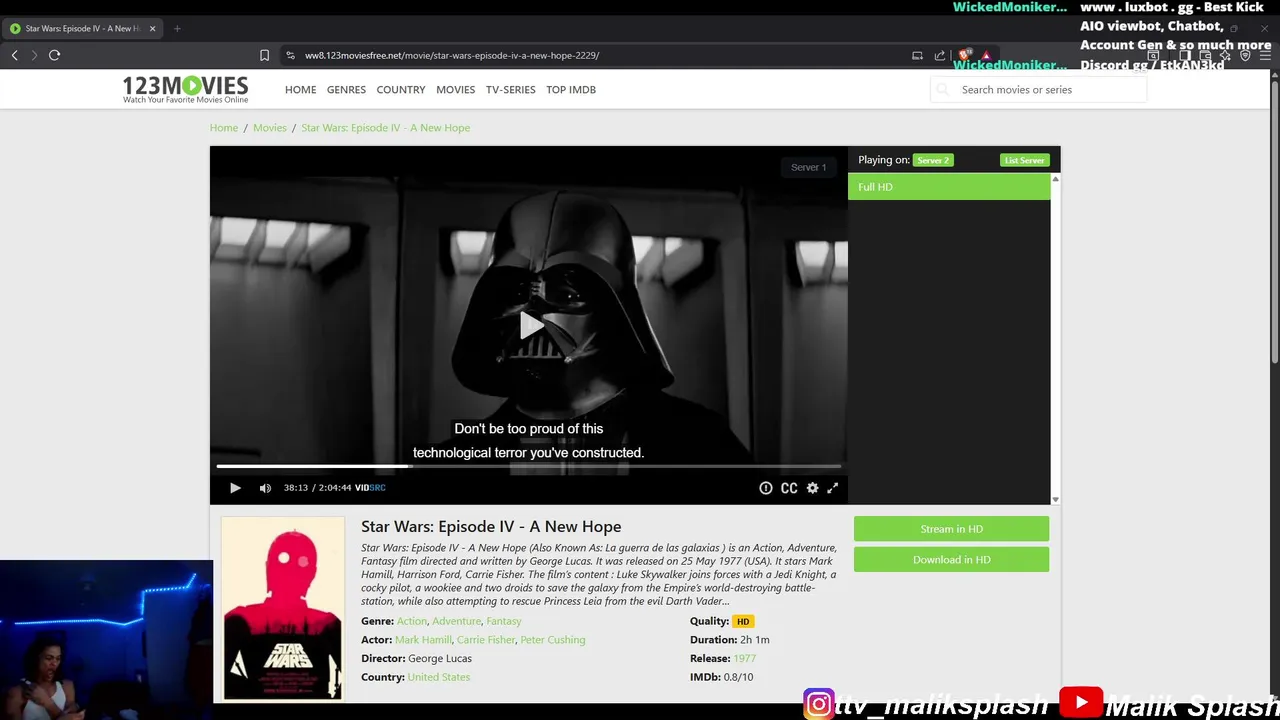Click the Star Wars breadcrumb link
This screenshot has width=1280, height=720.
point(386,128)
